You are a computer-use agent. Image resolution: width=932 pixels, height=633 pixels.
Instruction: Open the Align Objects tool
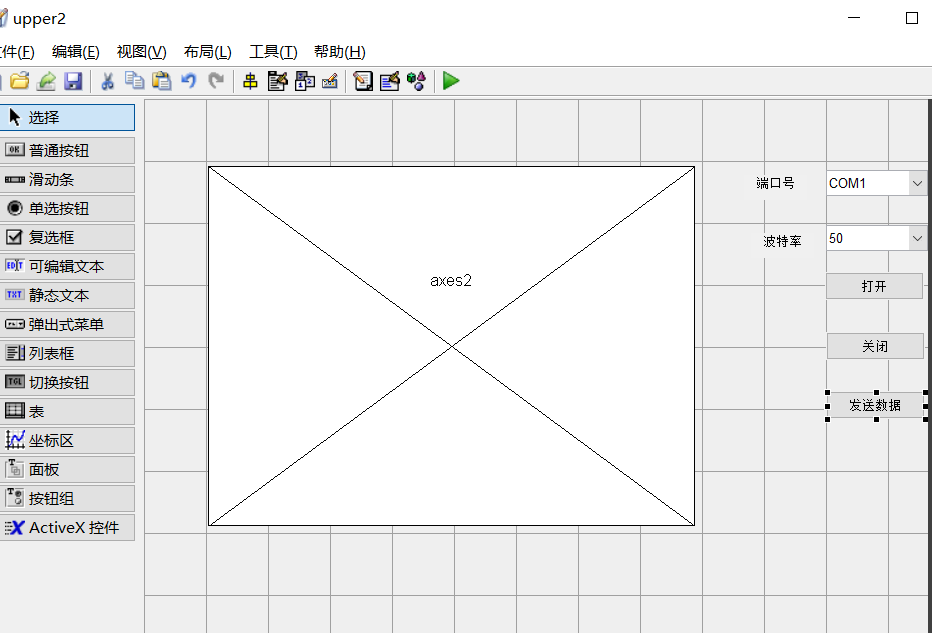pyautogui.click(x=250, y=81)
